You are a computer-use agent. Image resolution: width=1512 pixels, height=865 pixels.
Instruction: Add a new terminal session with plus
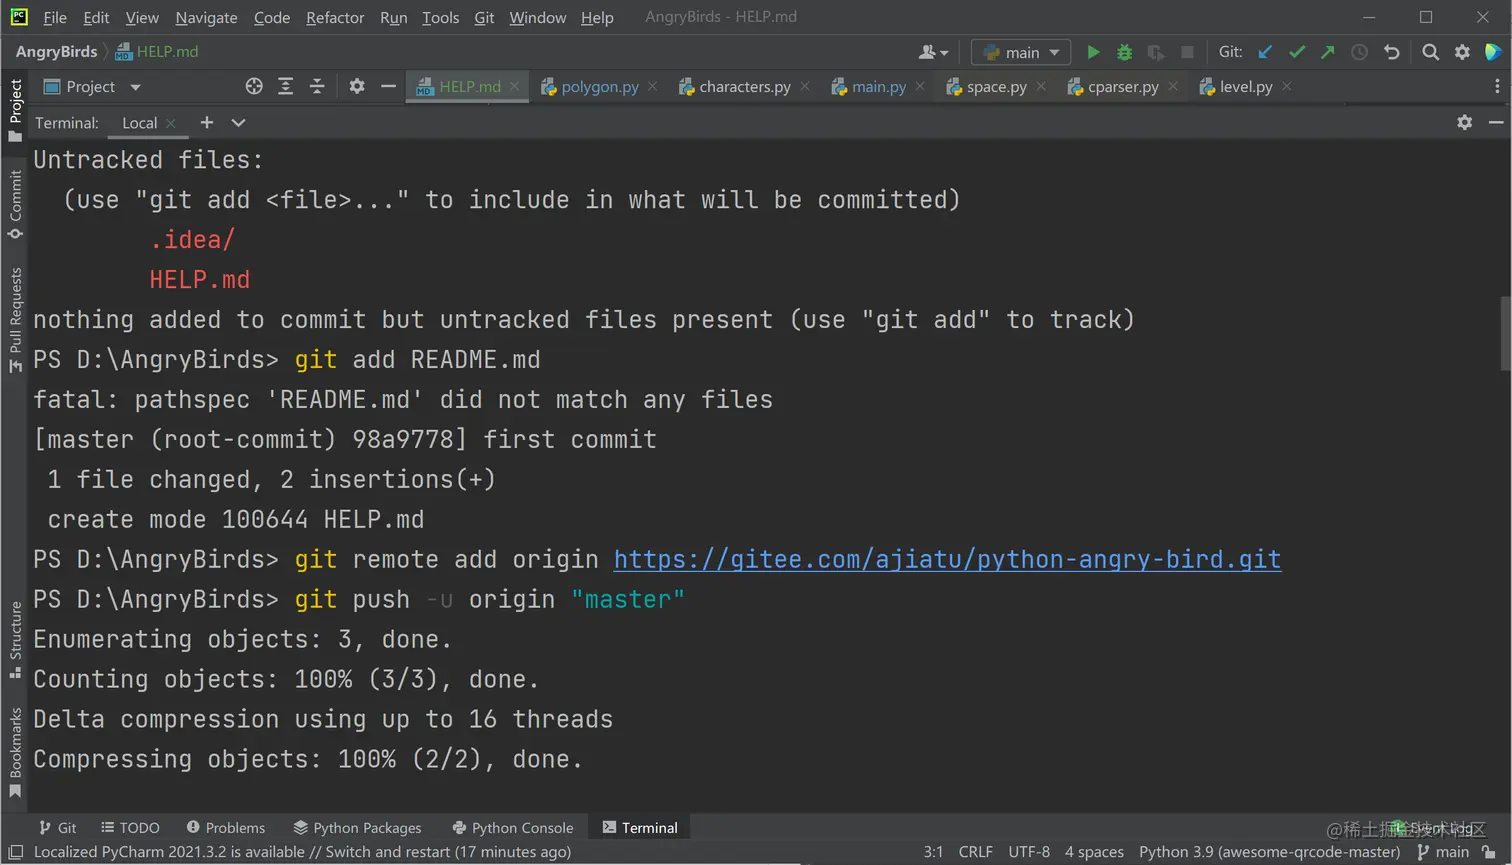(207, 122)
